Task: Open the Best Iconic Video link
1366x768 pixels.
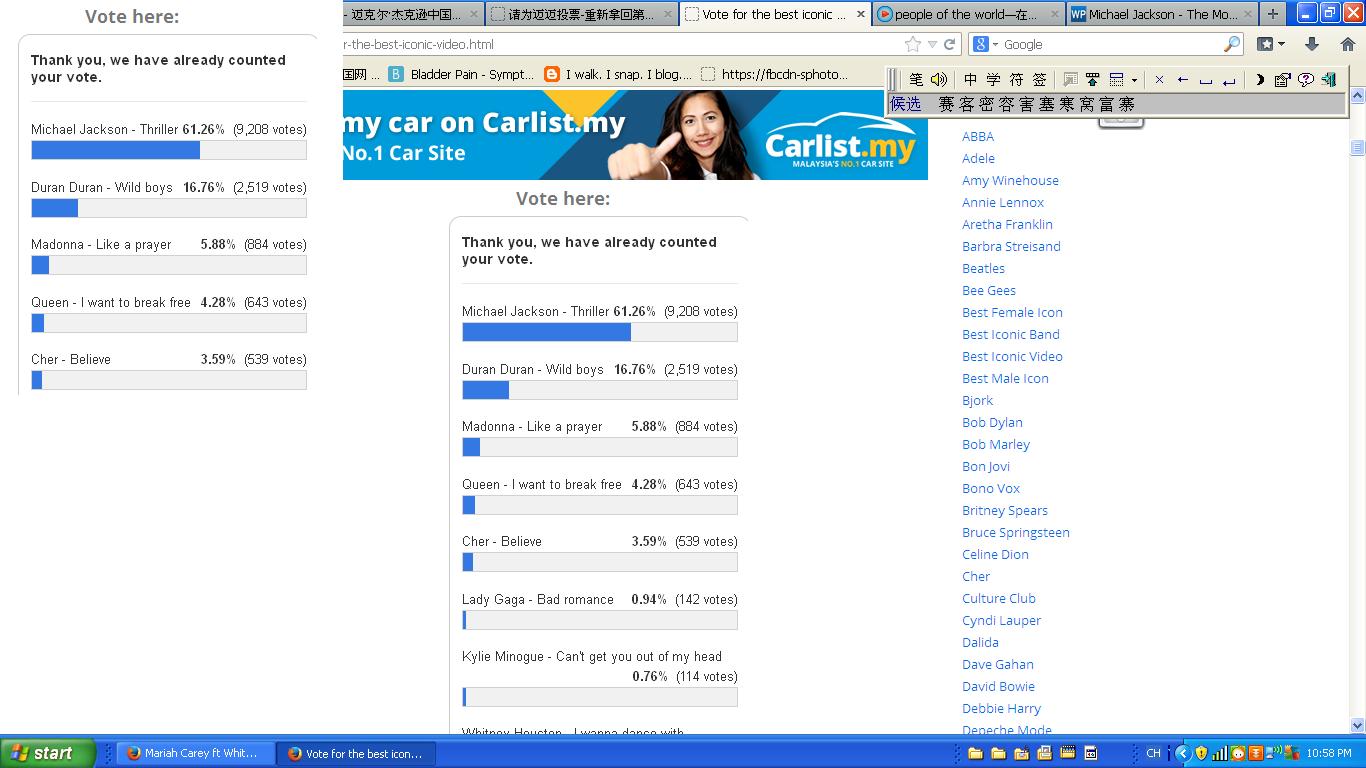Action: pos(1012,356)
